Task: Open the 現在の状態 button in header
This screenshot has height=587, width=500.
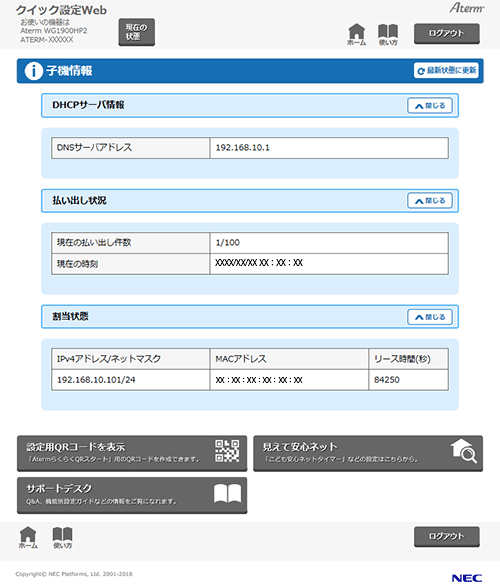Action: click(137, 32)
